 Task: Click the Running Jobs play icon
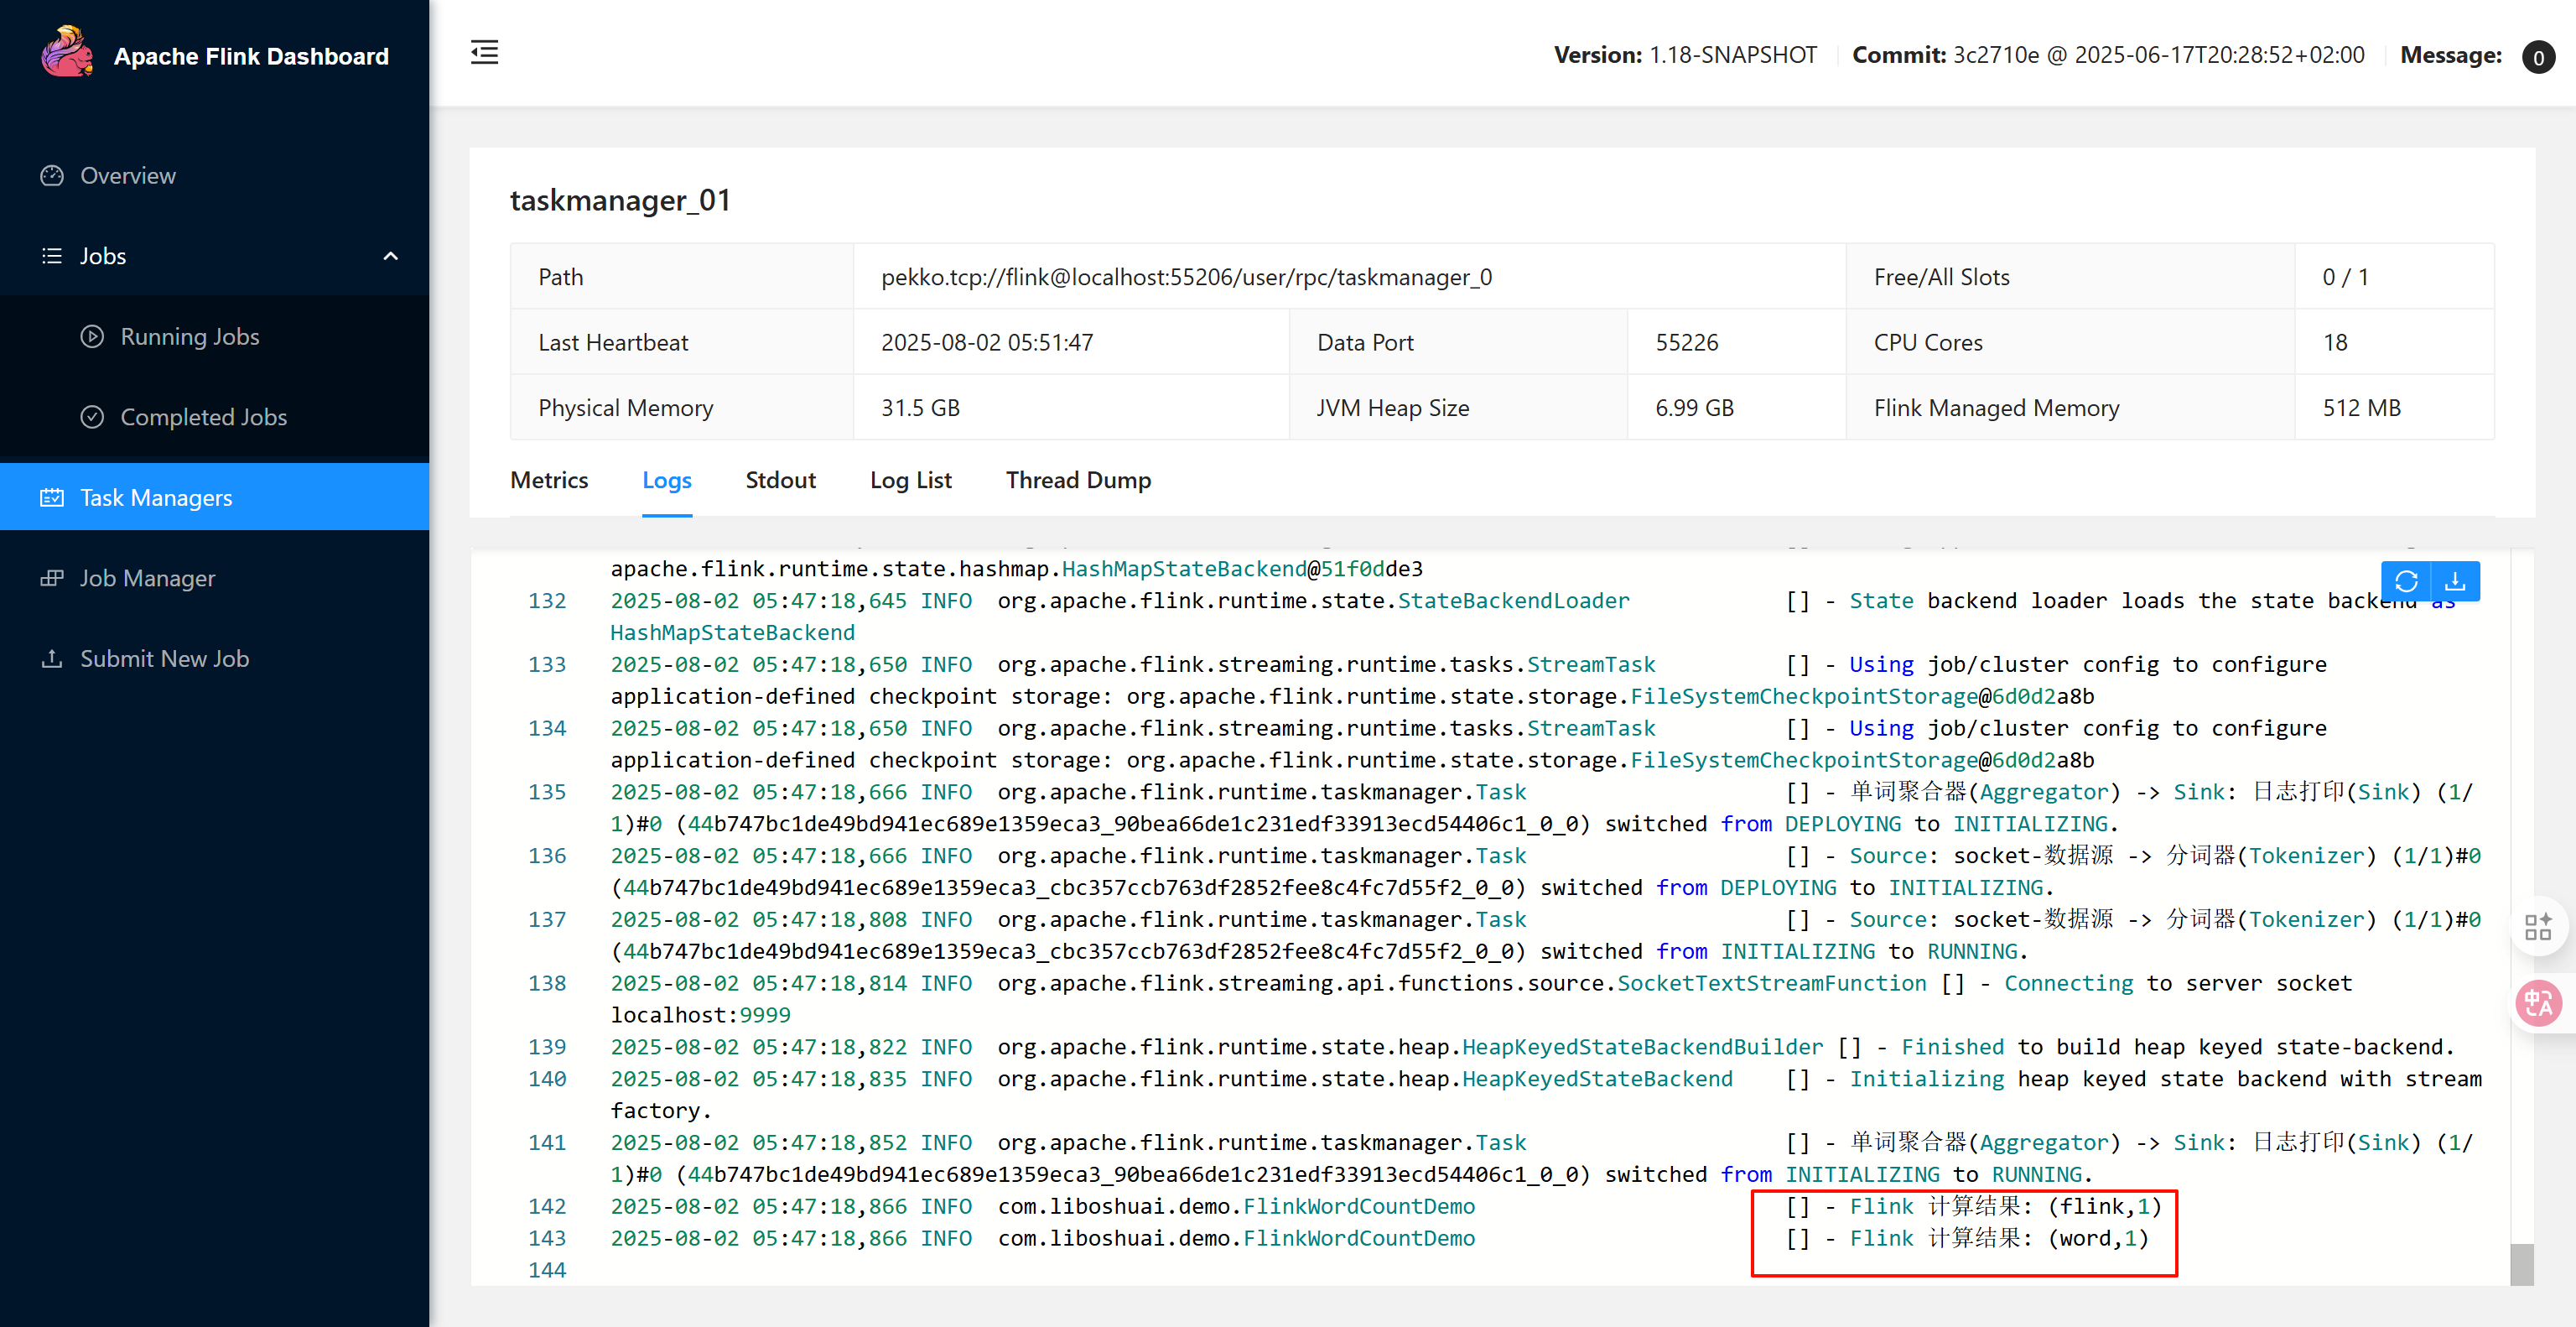click(x=92, y=337)
